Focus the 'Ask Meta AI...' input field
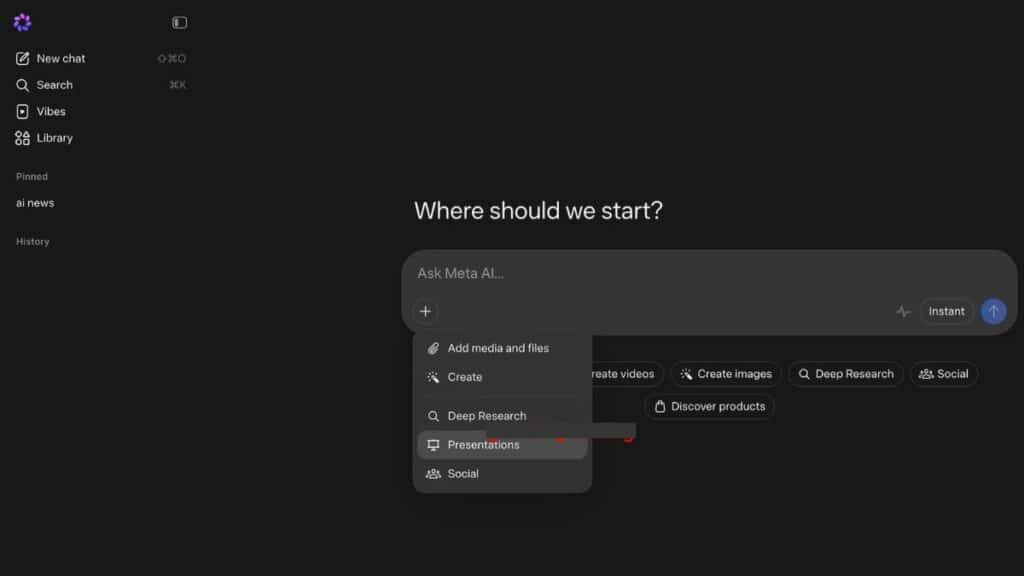Viewport: 1024px width, 576px height. pyautogui.click(x=709, y=274)
